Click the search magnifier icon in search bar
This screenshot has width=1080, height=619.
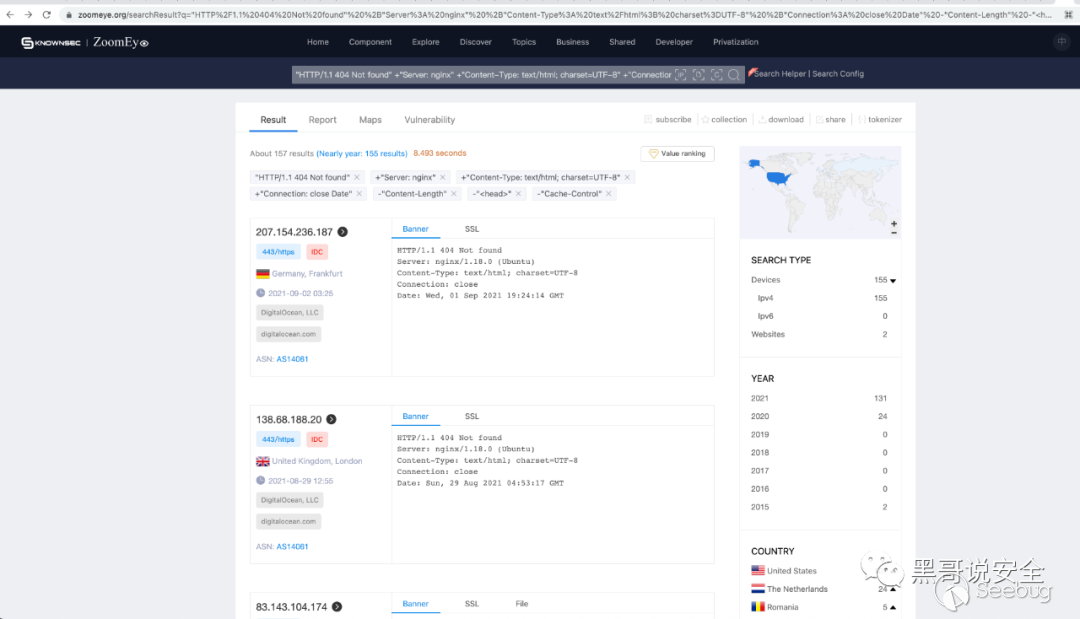coord(734,74)
